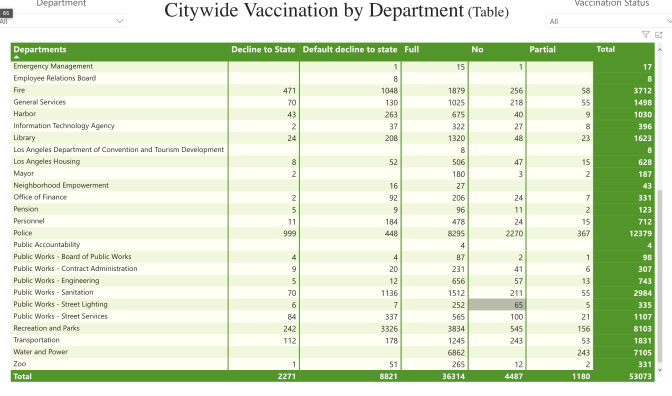Screen dimensions: 672x396
Task: Sort by the Decline to State column header
Action: point(263,49)
